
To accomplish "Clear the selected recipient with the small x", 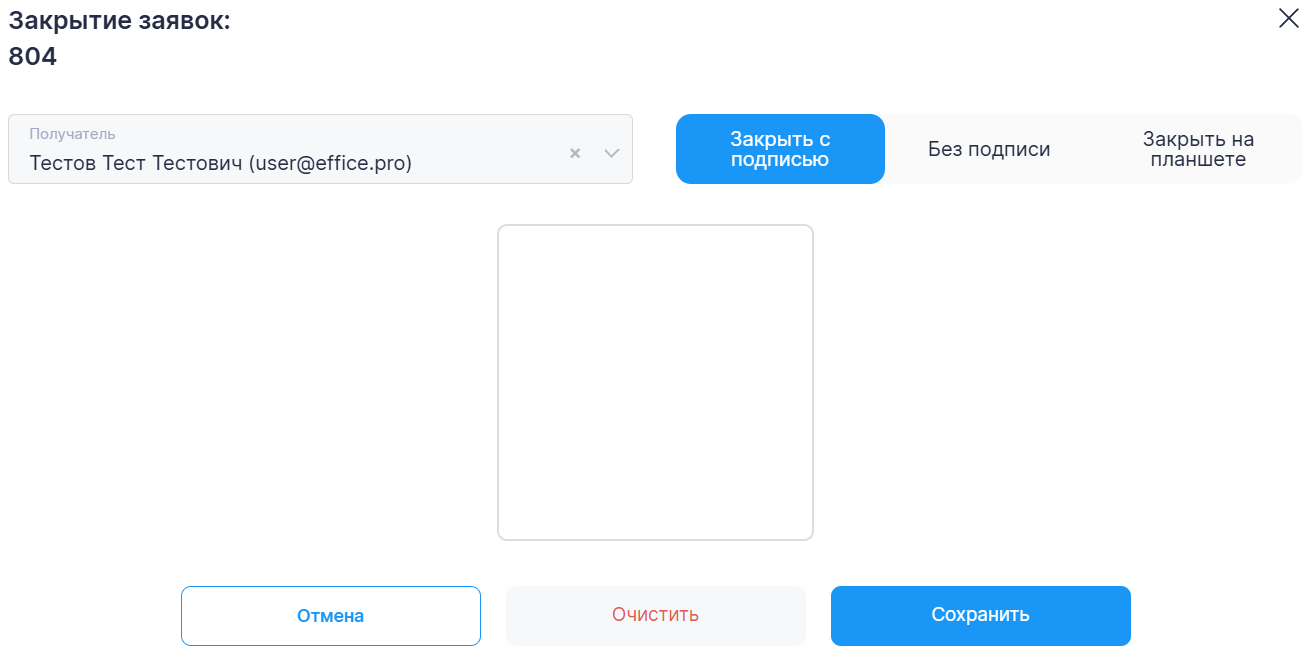I will click(x=575, y=153).
